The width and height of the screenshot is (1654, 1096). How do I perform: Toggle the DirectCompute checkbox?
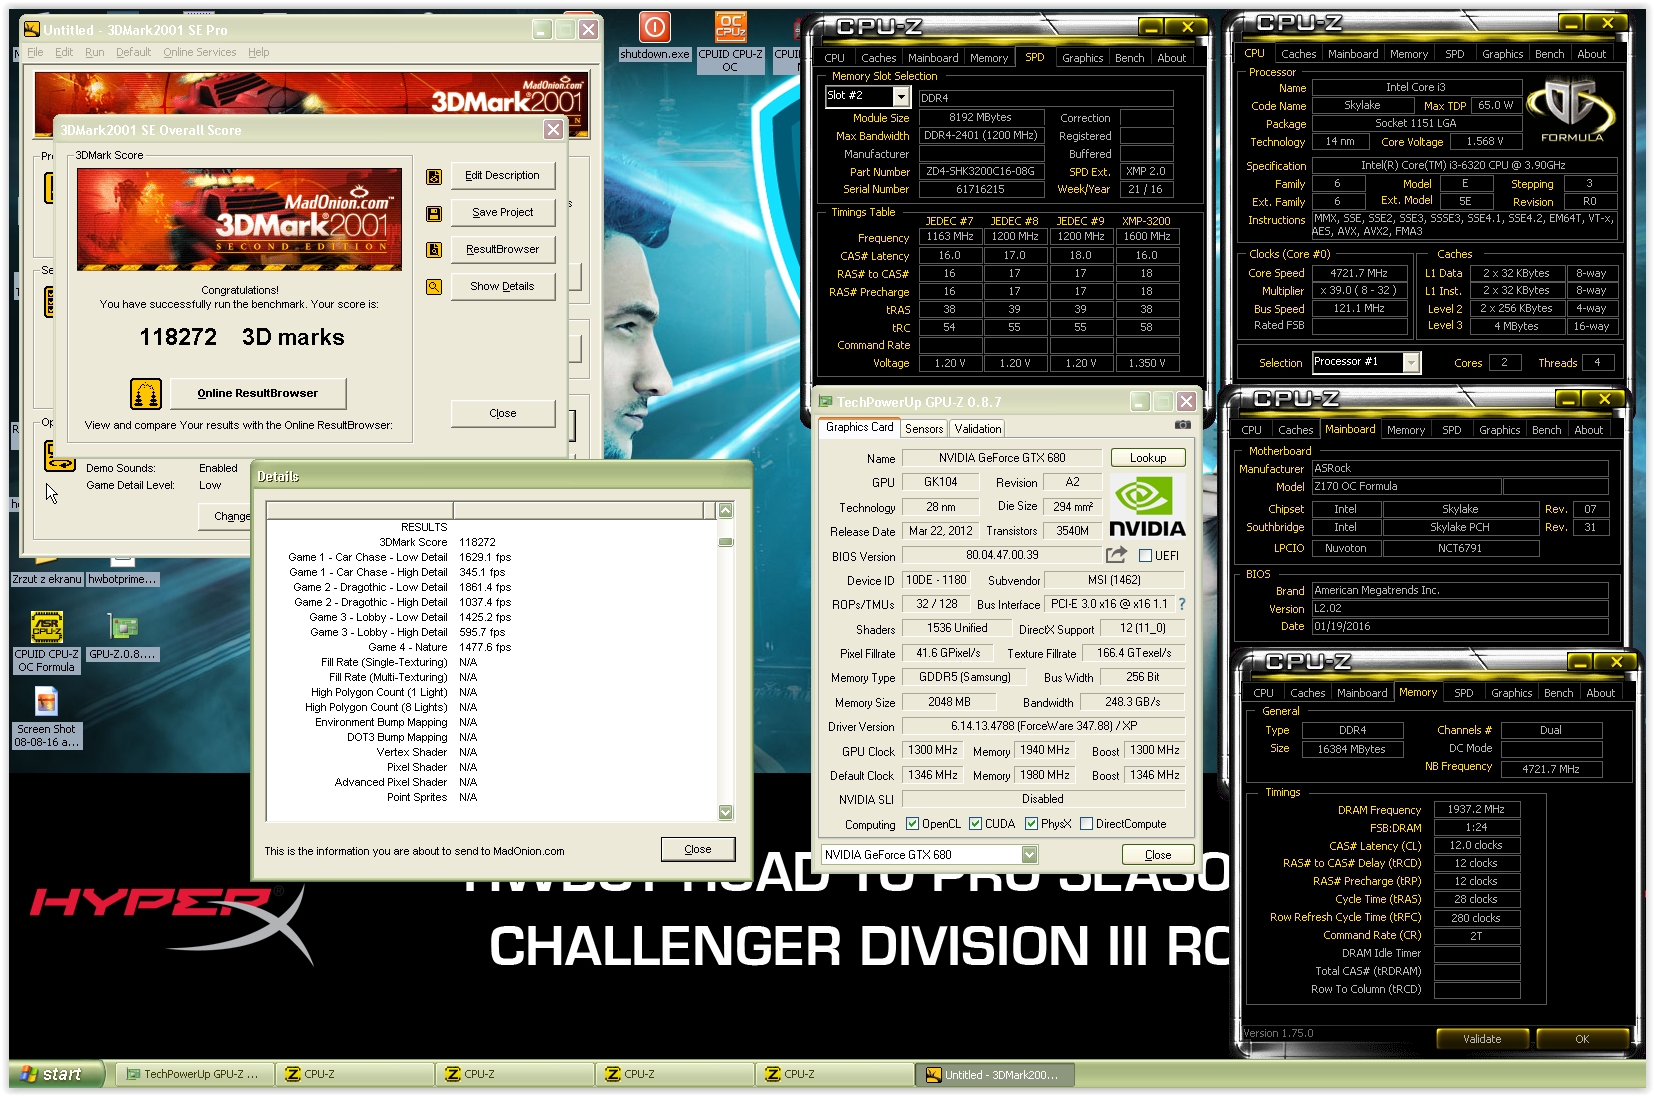tap(1086, 824)
